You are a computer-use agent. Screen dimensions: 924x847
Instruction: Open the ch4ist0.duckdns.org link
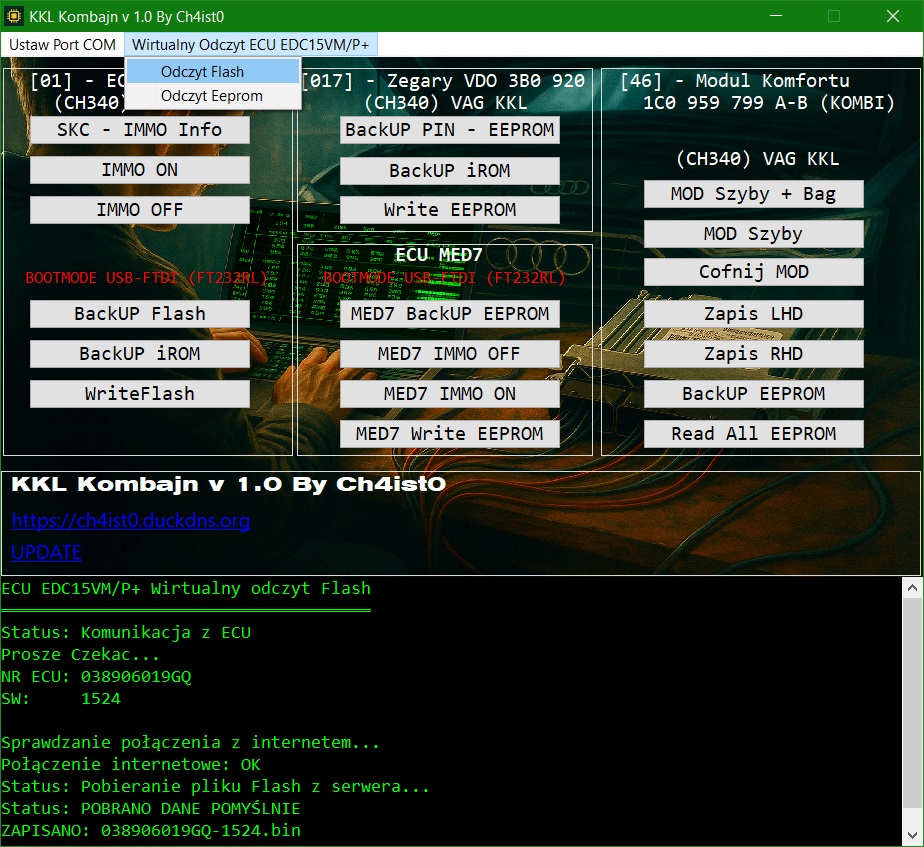coord(131,521)
